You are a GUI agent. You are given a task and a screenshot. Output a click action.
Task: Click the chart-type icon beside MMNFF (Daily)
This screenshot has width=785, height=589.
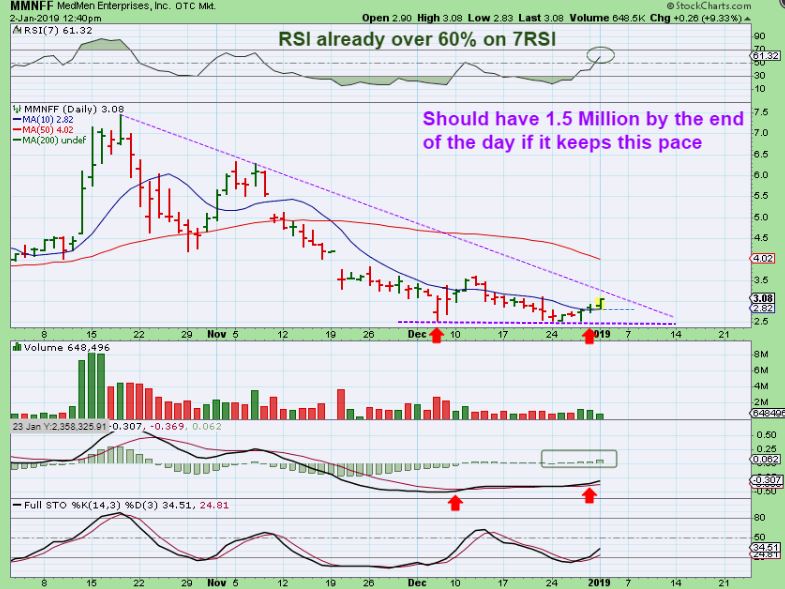point(17,109)
